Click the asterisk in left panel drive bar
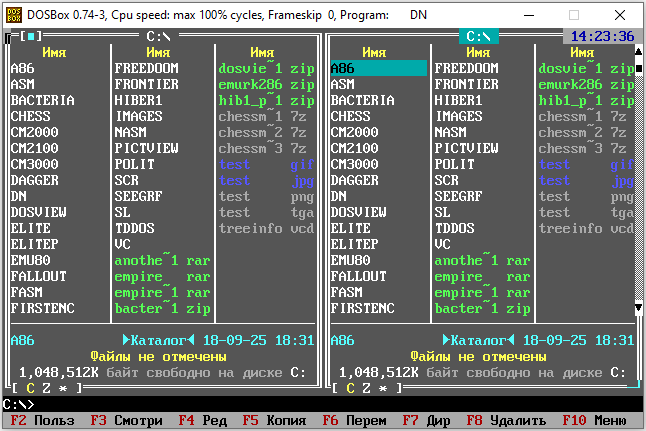Viewport: 646px width, 431px height. tap(63, 388)
